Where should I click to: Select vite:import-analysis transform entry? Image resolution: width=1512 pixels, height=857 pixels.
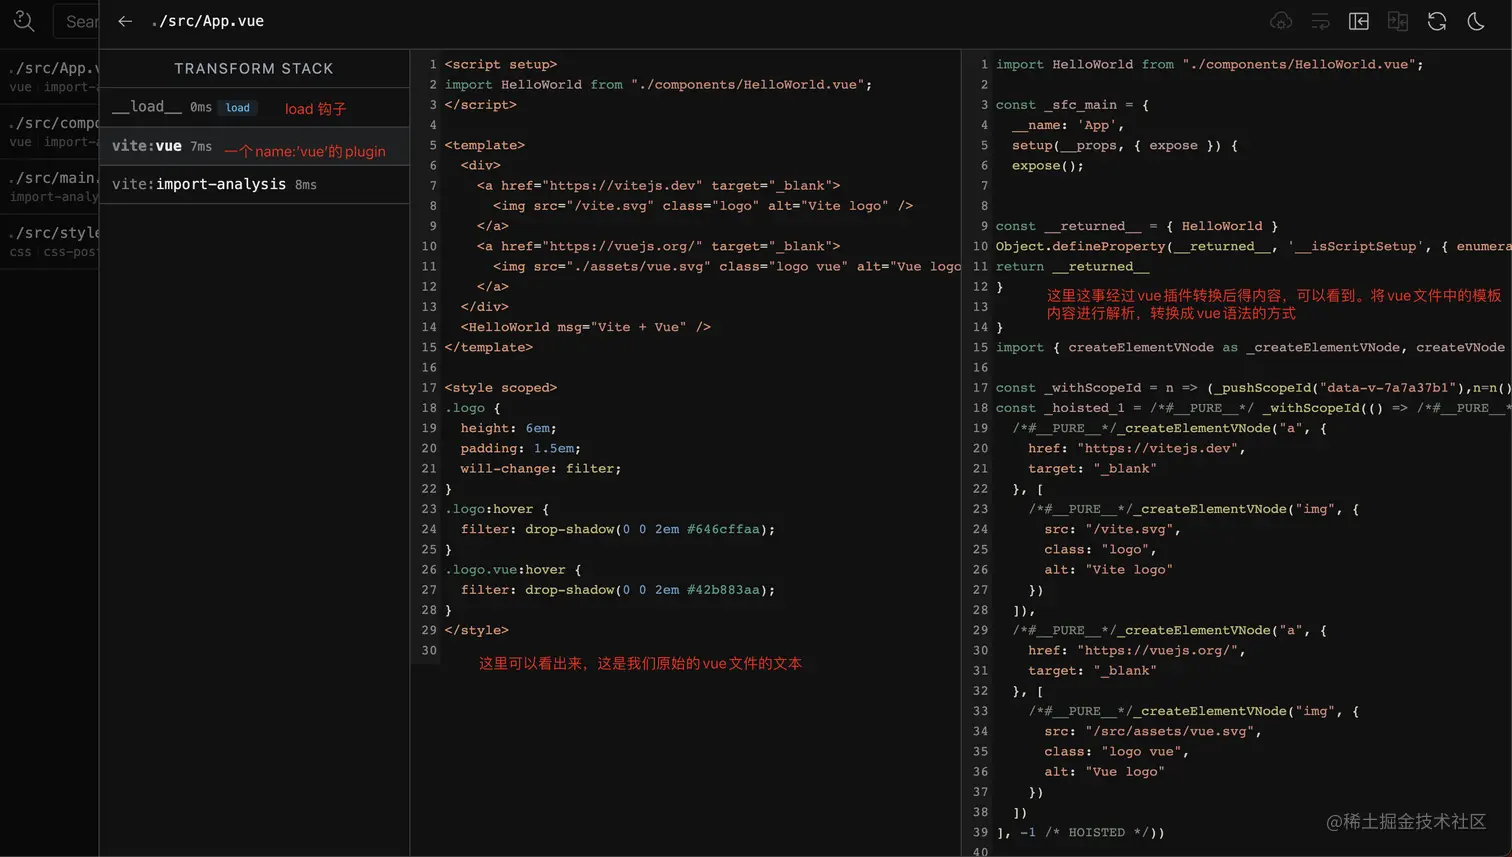(254, 184)
